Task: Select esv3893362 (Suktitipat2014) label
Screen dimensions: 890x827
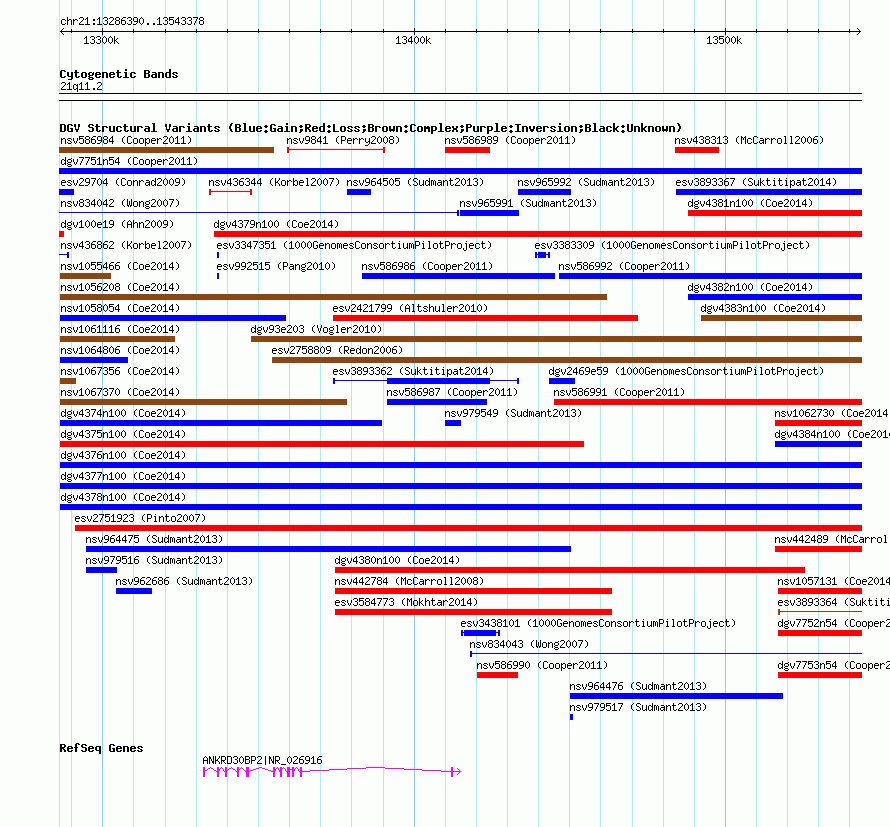Action: click(x=413, y=371)
